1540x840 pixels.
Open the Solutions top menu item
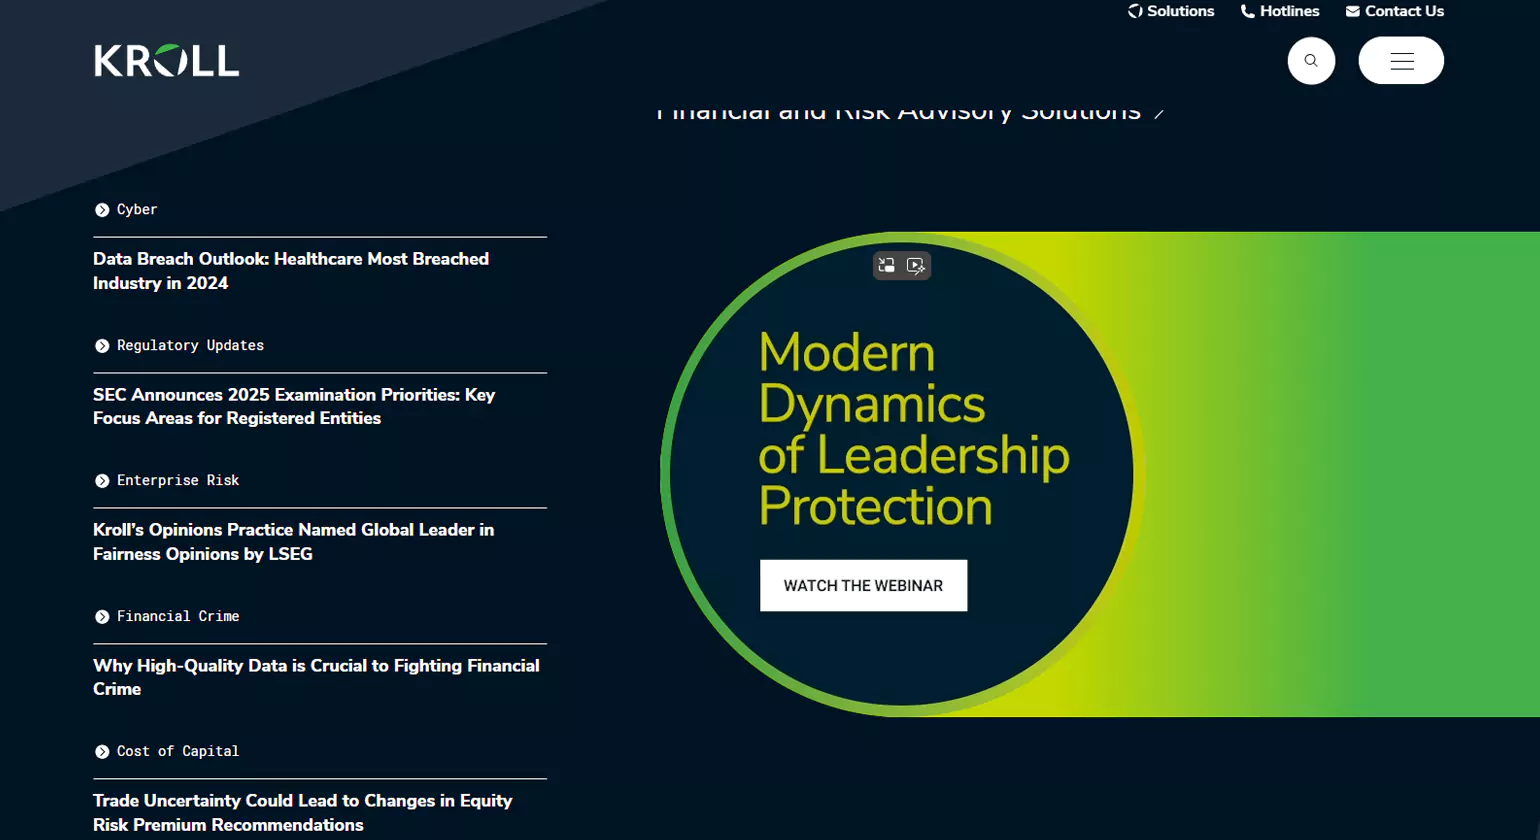tap(1171, 11)
